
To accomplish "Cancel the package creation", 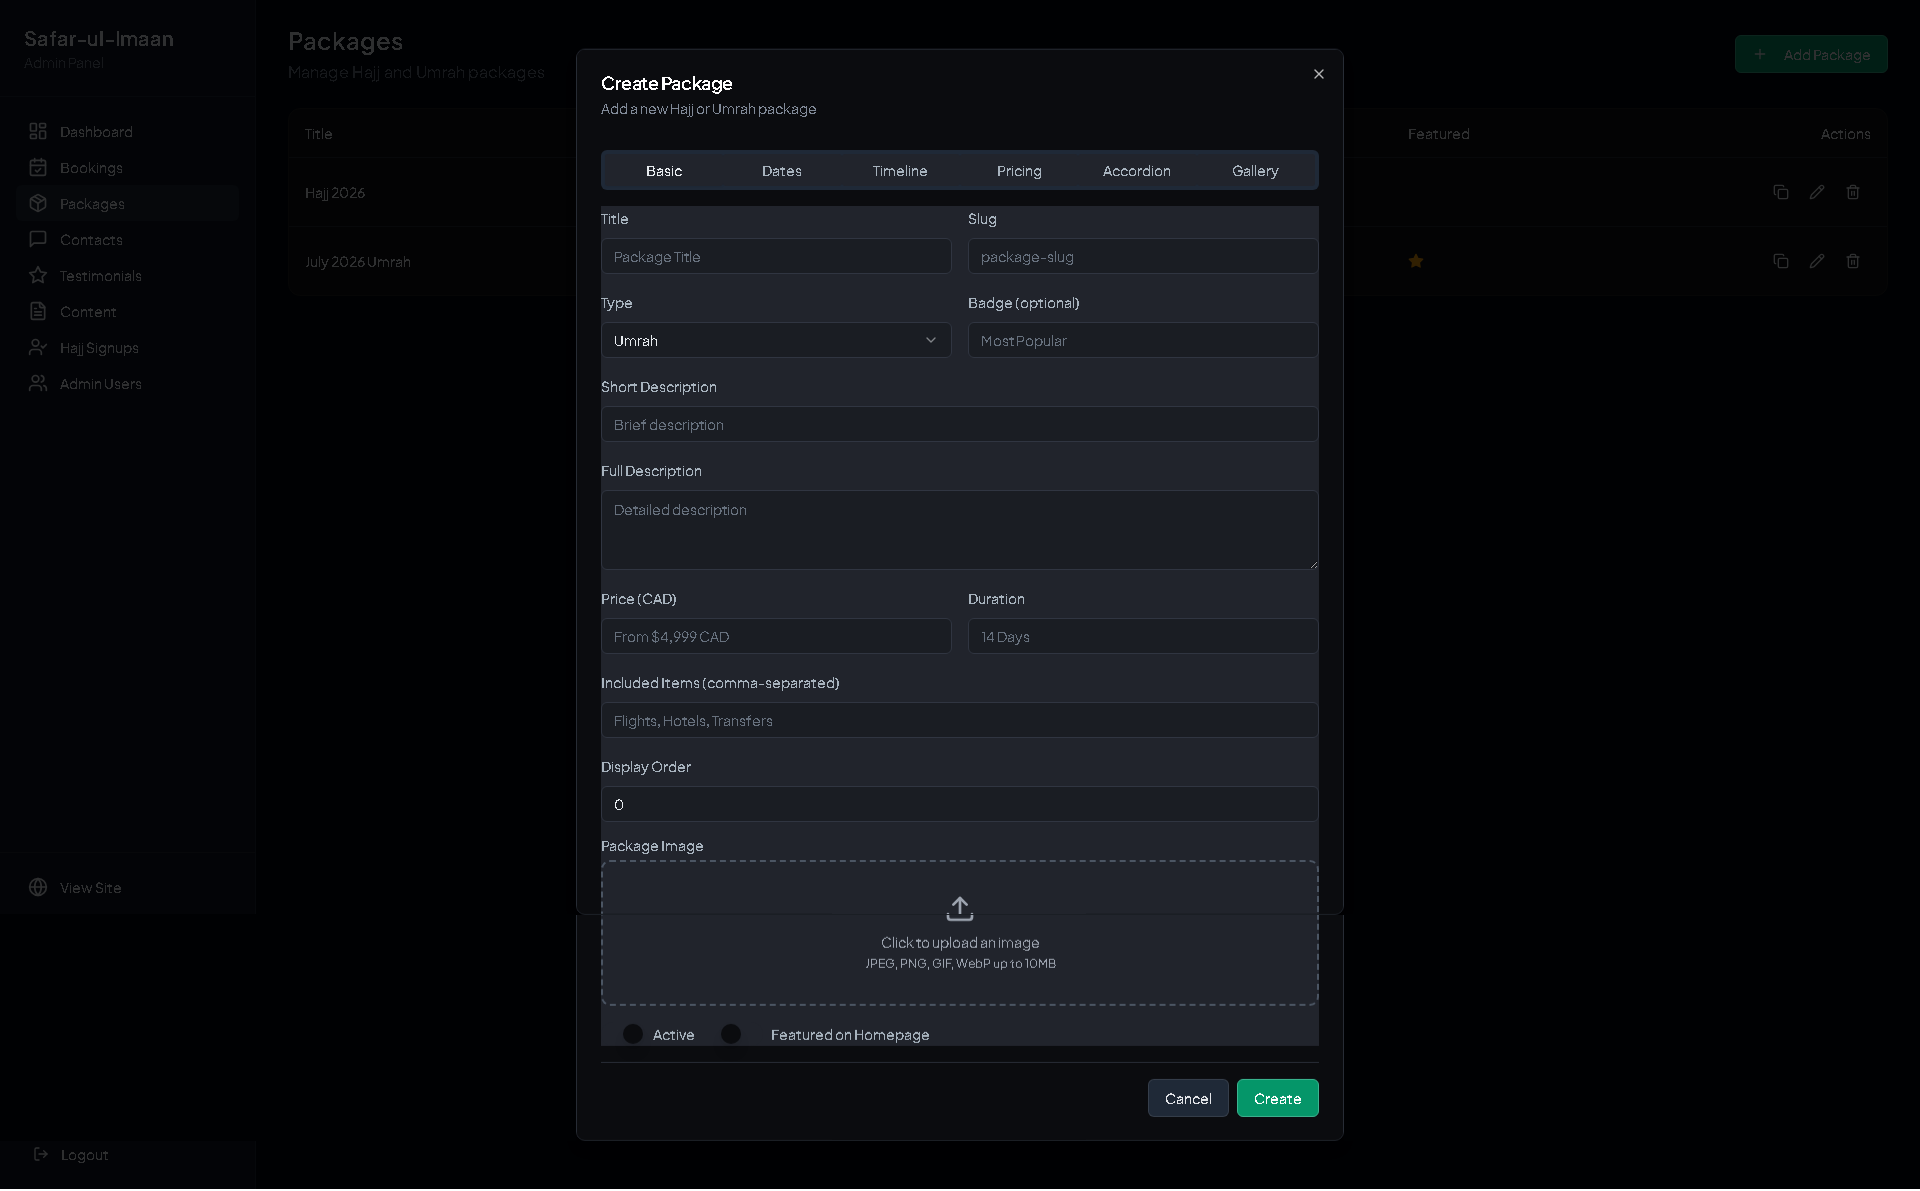I will (x=1188, y=1097).
